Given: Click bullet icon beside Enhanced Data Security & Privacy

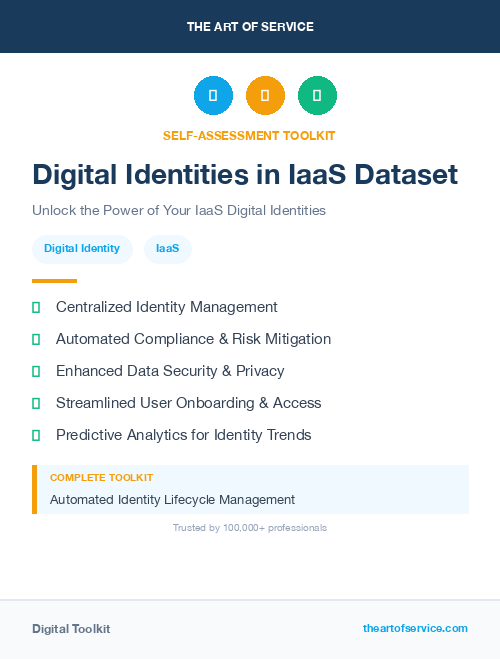Looking at the screenshot, I should point(36,372).
